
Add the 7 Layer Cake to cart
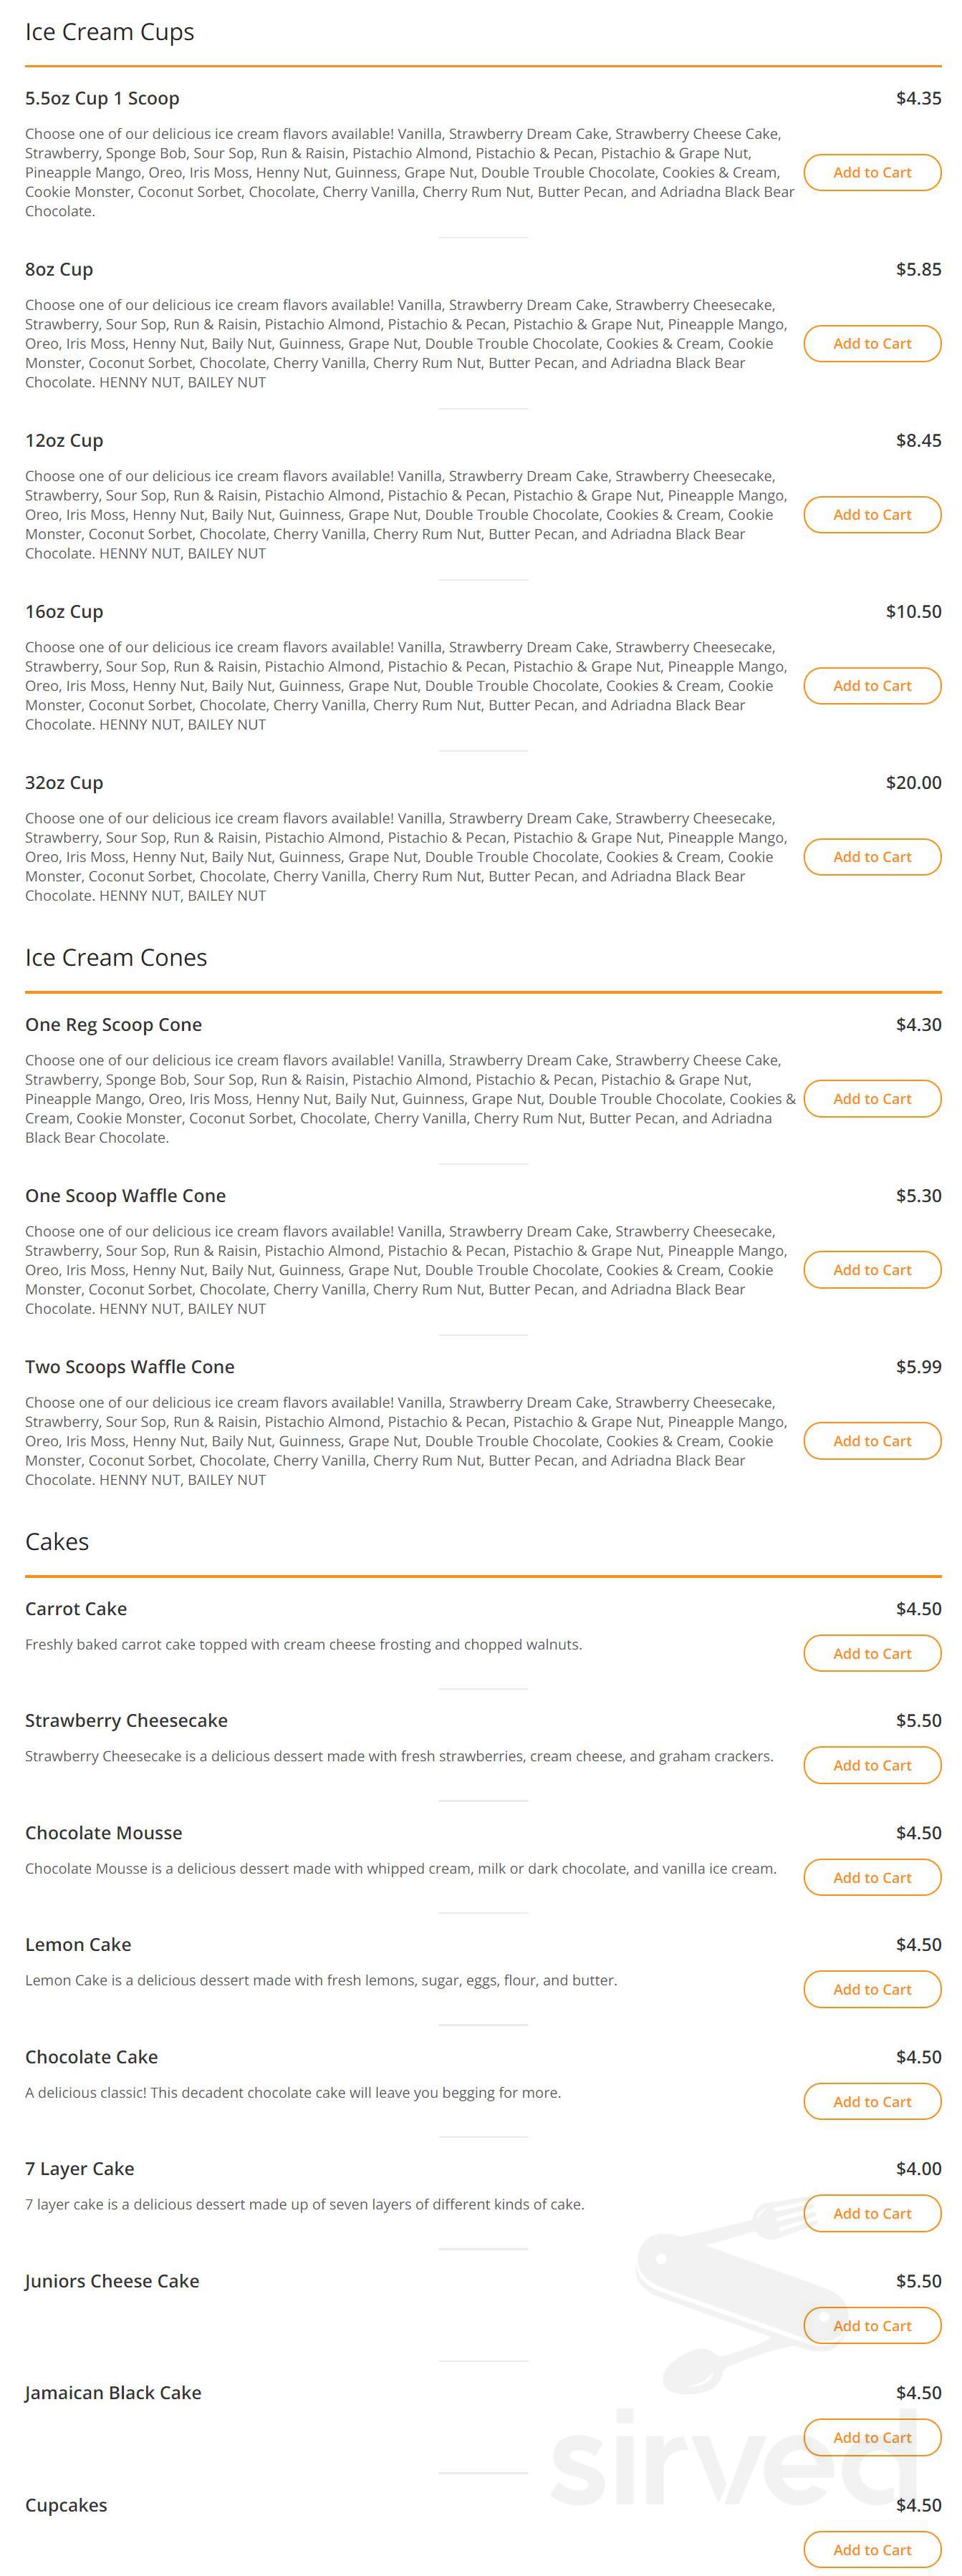(871, 2213)
